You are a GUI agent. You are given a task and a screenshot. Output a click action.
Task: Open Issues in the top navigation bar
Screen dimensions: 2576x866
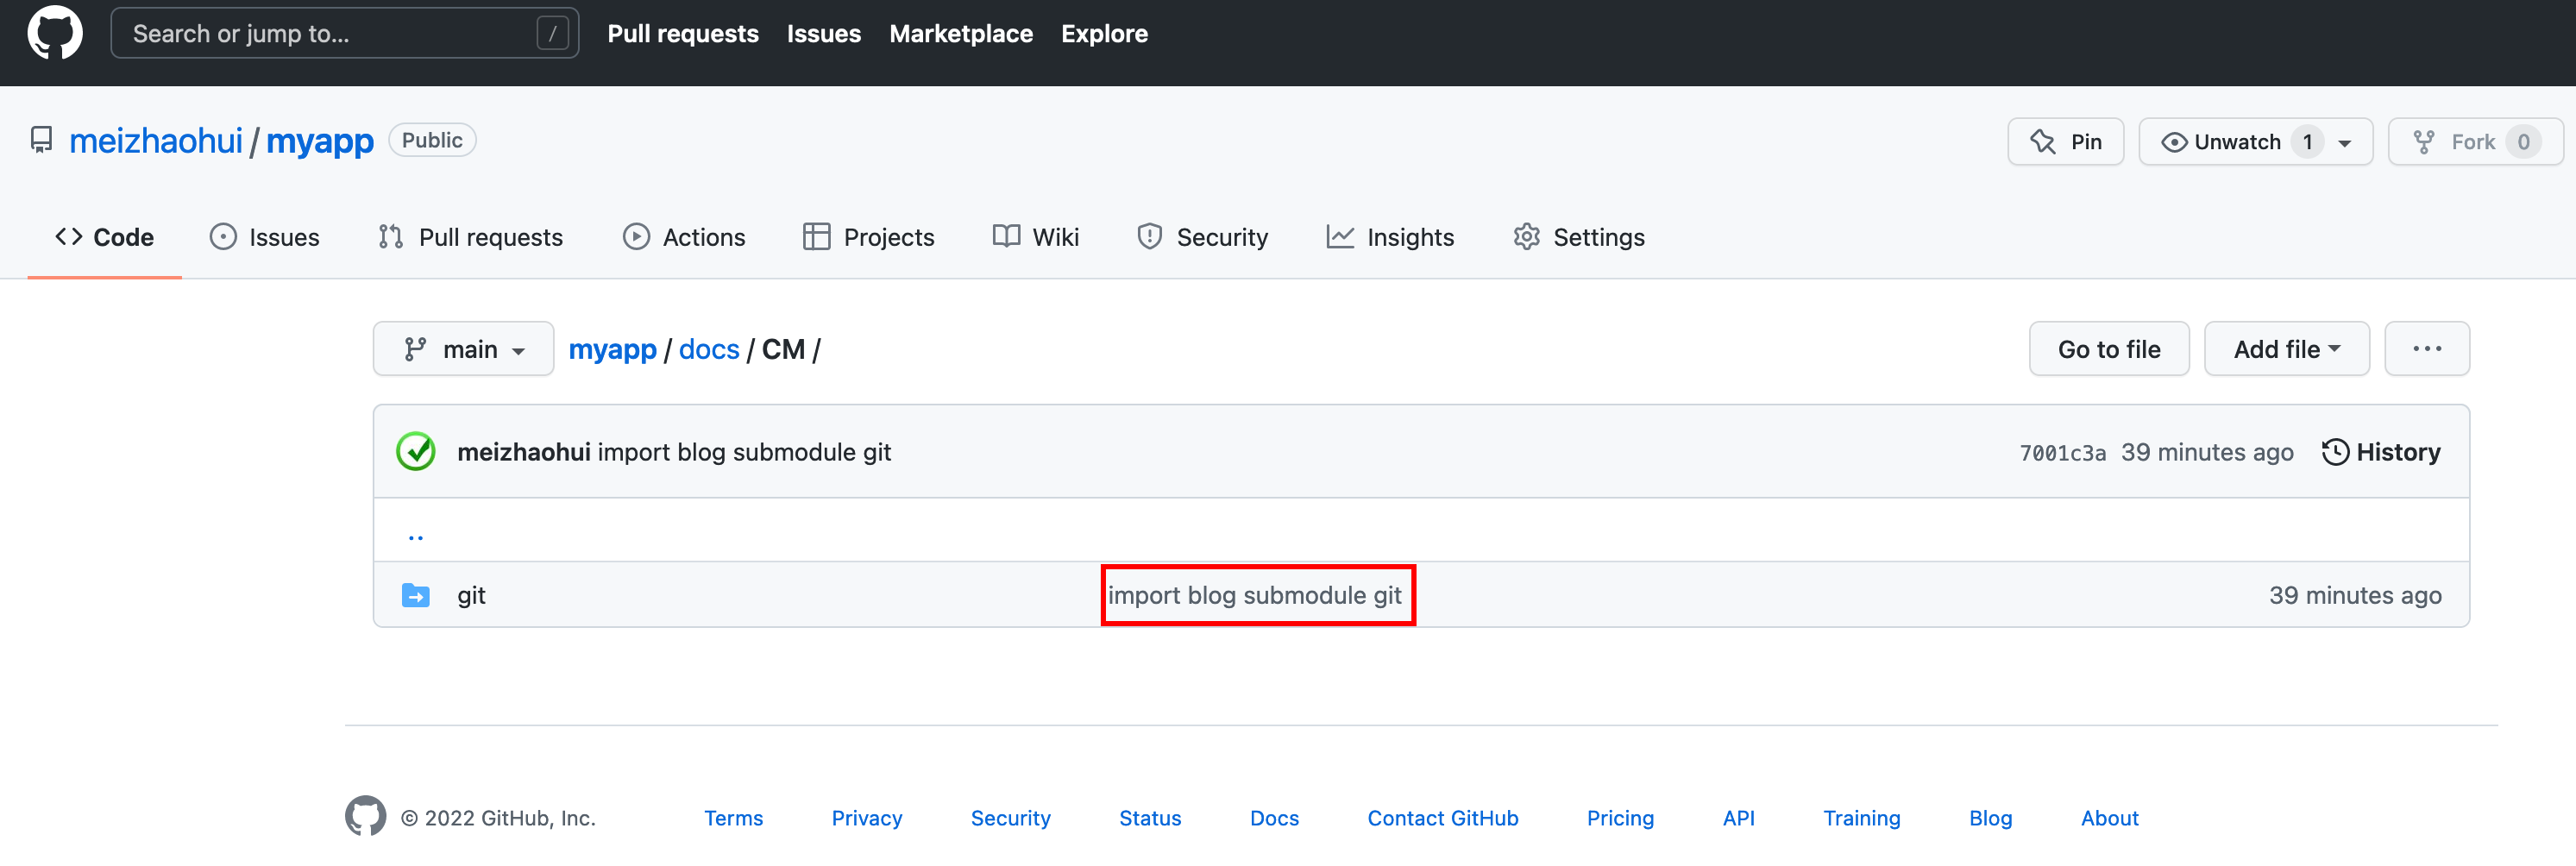pyautogui.click(x=823, y=33)
